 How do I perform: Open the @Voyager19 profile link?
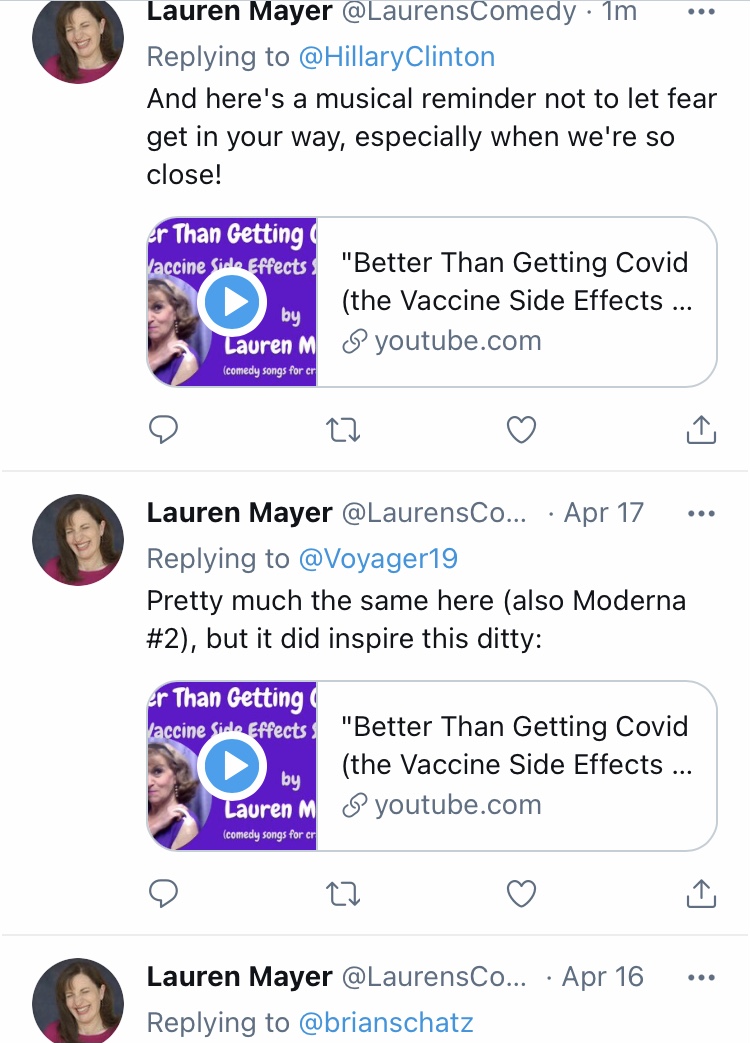(378, 559)
